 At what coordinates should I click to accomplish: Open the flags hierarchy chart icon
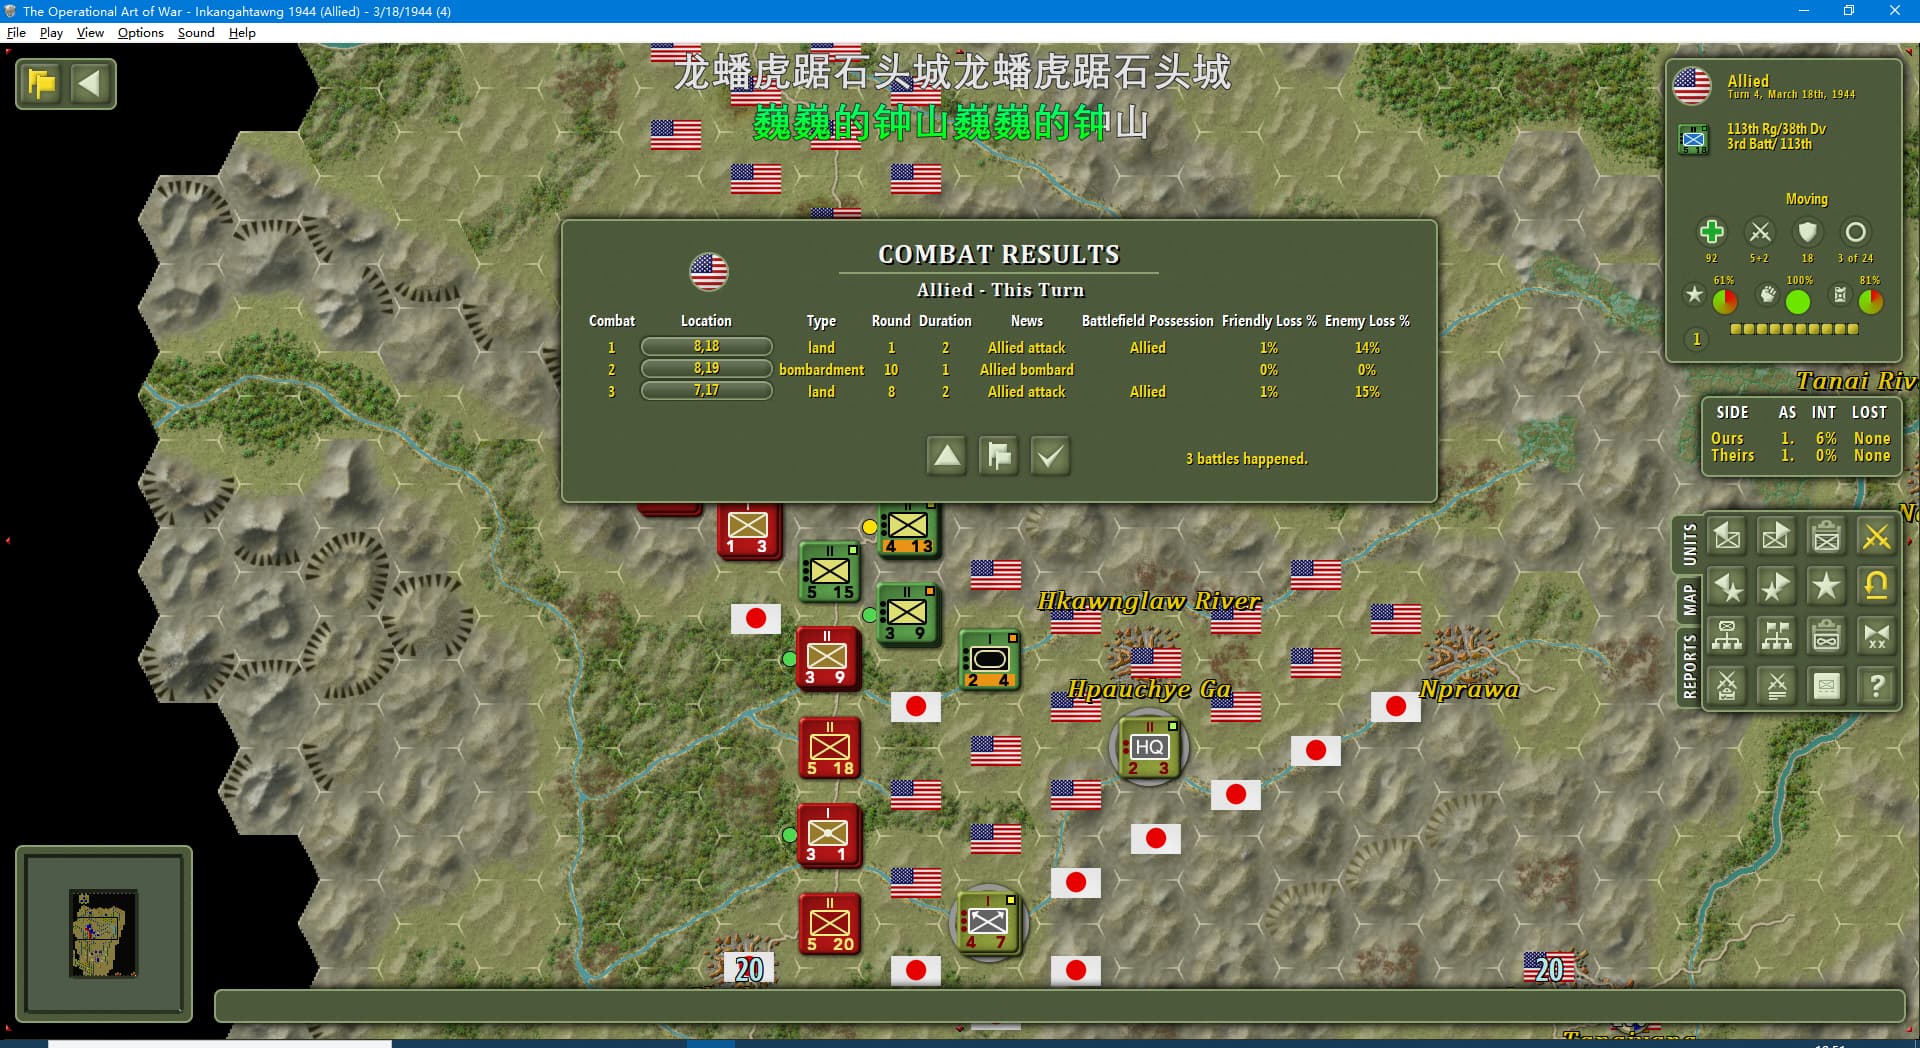(x=1777, y=636)
